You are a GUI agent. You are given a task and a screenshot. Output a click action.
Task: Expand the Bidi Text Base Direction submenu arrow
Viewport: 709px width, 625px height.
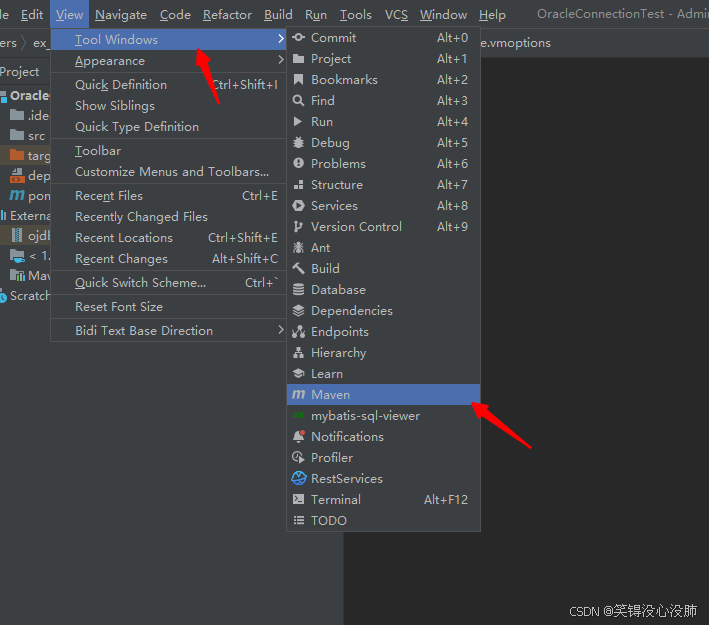[281, 330]
